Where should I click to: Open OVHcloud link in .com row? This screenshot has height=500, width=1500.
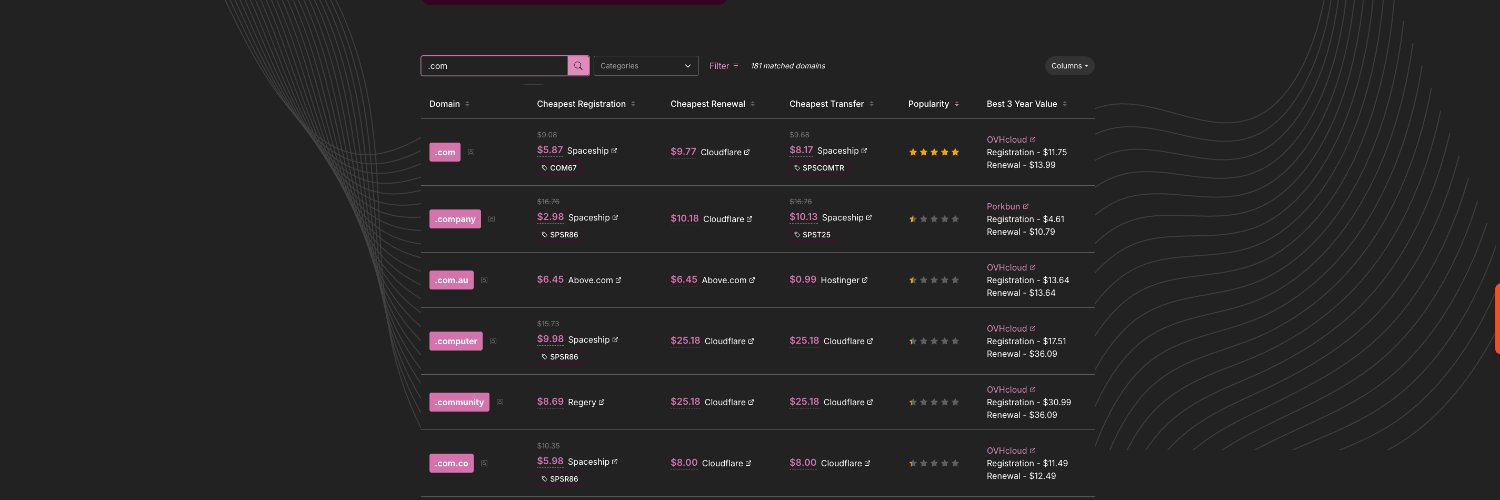1011,139
